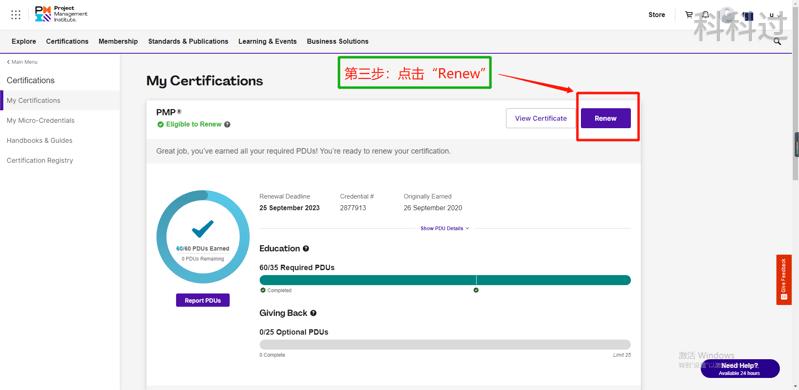Image resolution: width=799 pixels, height=390 pixels.
Task: Click the circular PDUs Earned progress ring
Action: (203, 237)
